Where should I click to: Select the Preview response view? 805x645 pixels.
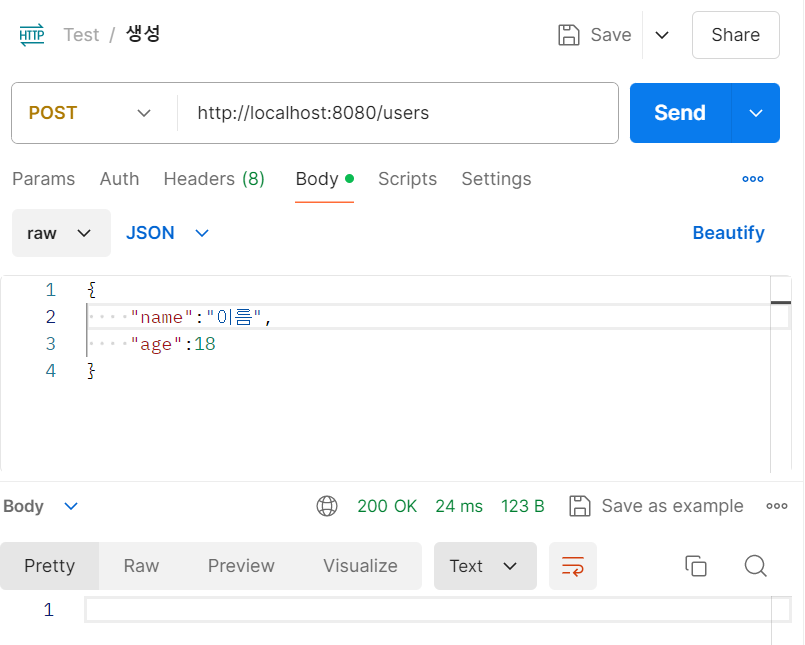[x=241, y=566]
